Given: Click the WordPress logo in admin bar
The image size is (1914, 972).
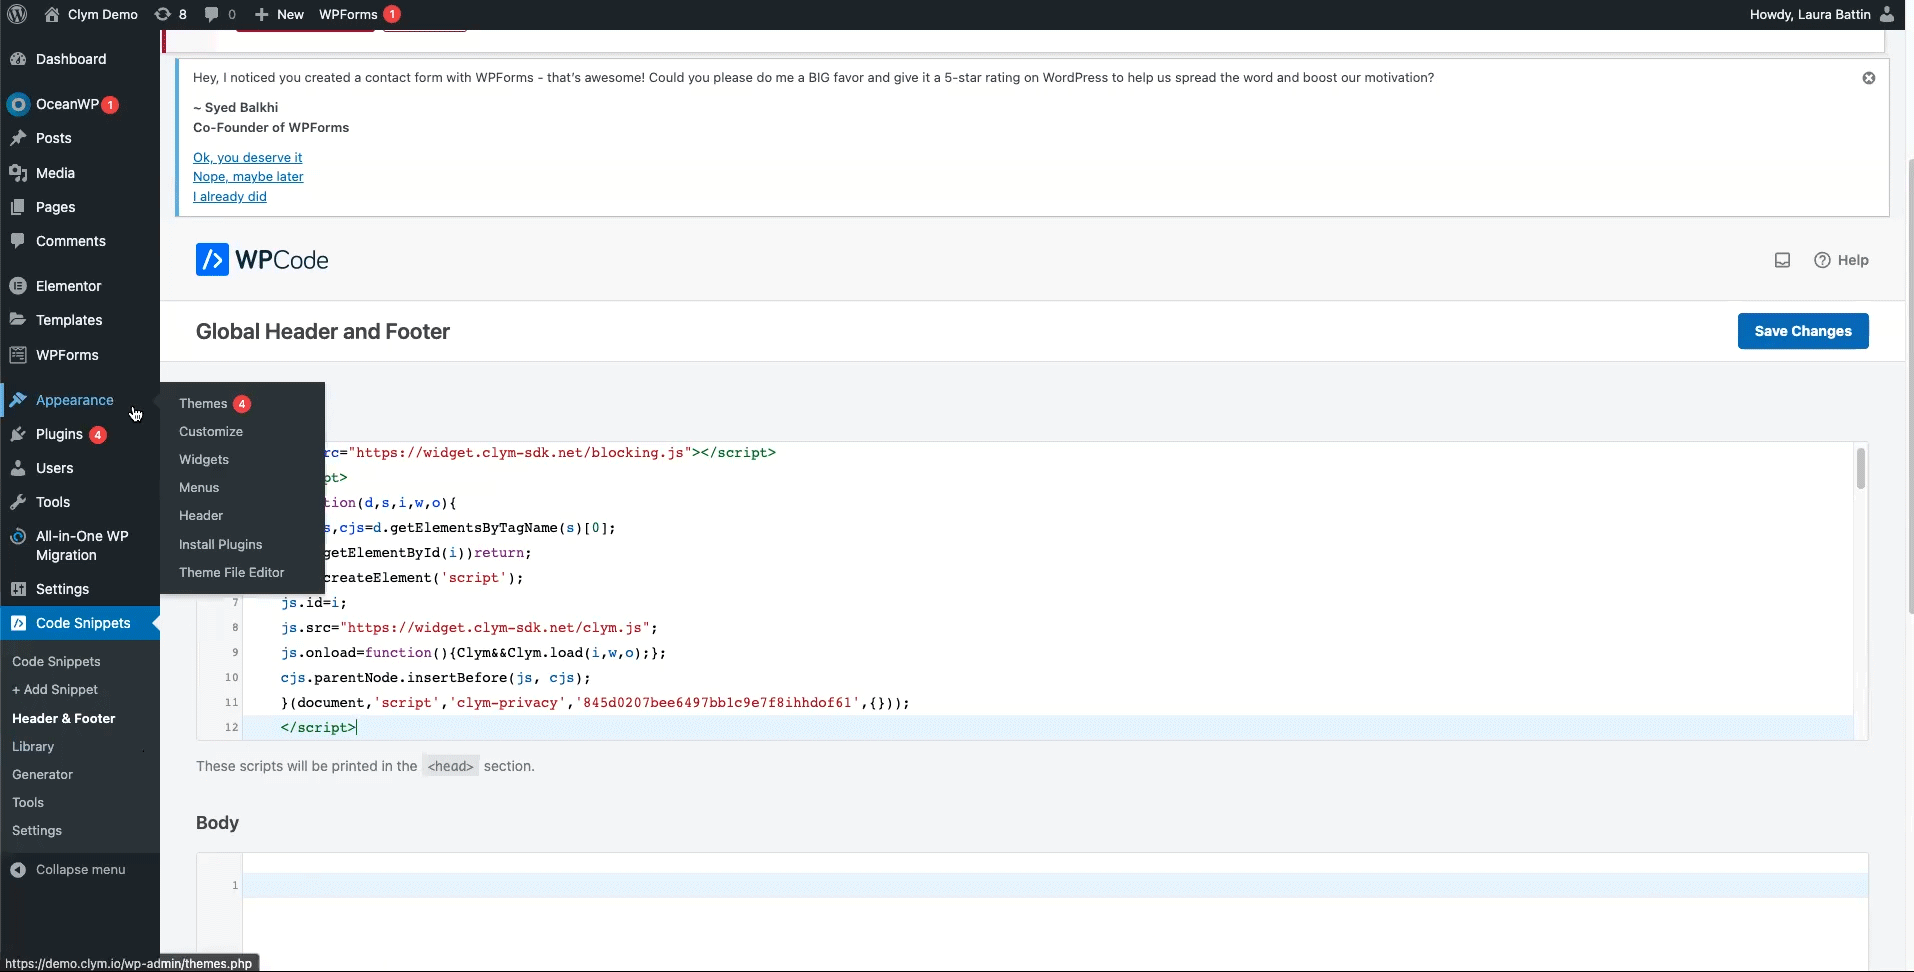Looking at the screenshot, I should [17, 14].
